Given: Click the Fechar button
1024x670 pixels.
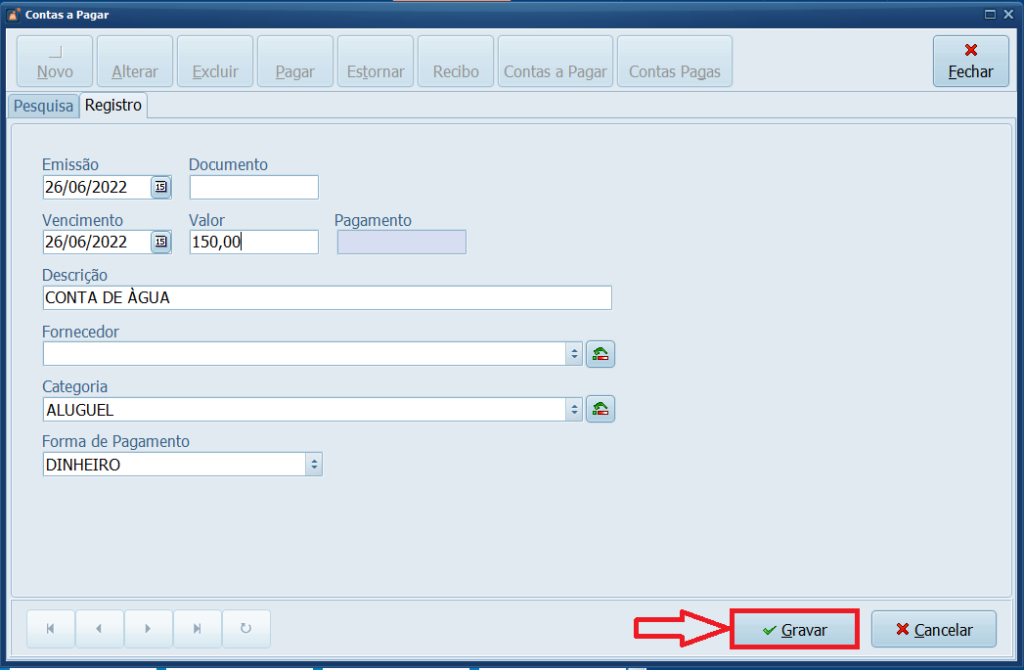Looking at the screenshot, I should coord(970,61).
